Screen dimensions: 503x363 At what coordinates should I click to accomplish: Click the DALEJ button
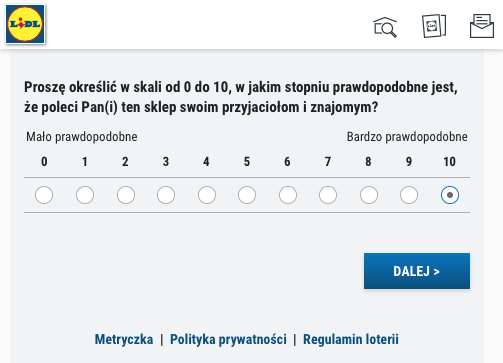[x=417, y=271]
